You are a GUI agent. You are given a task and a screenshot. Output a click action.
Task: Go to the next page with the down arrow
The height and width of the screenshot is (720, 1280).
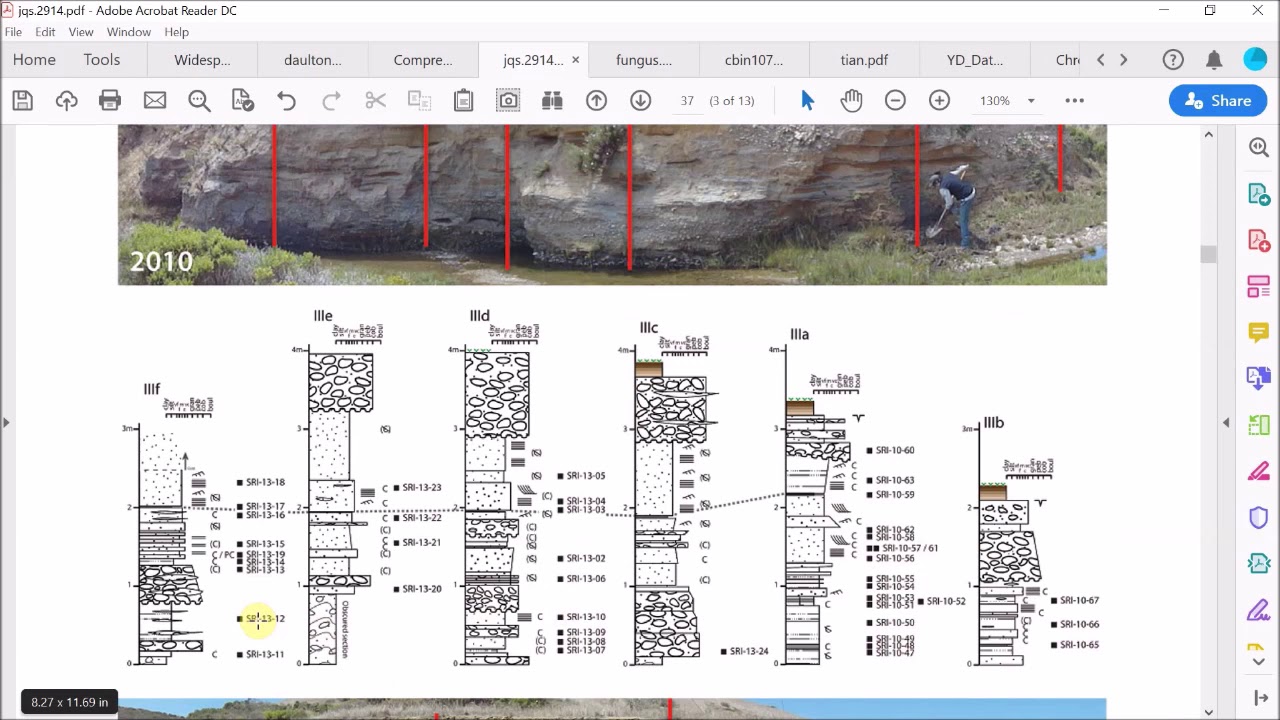[x=640, y=100]
